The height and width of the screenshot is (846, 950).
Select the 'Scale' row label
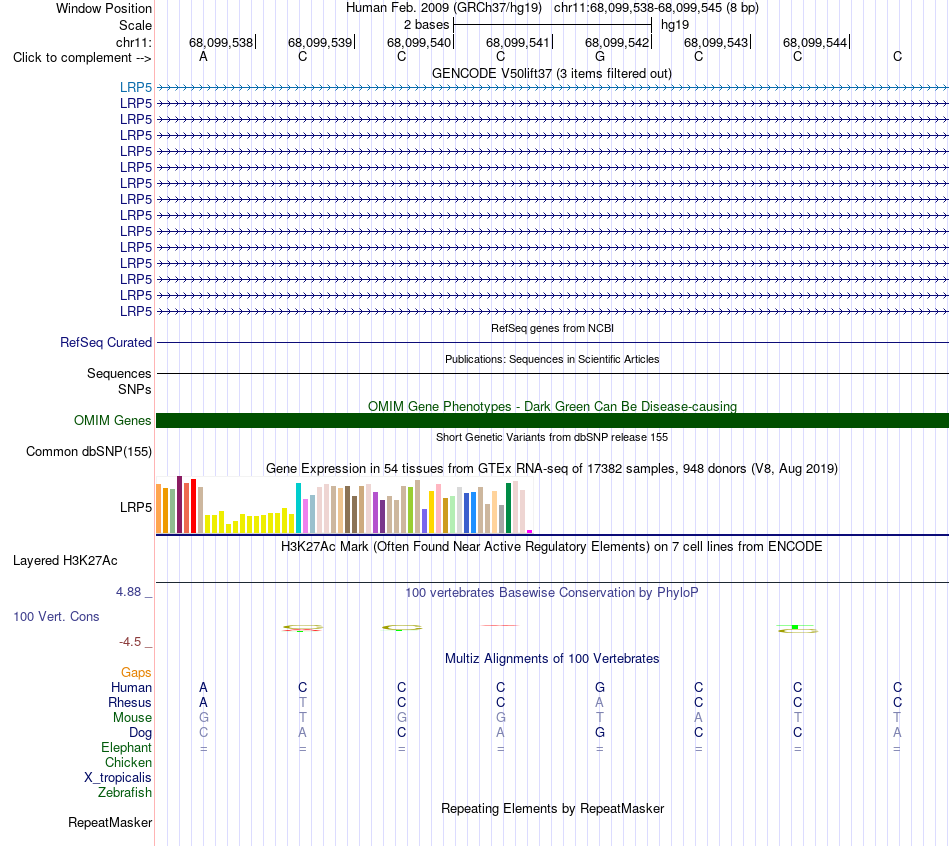[x=135, y=25]
